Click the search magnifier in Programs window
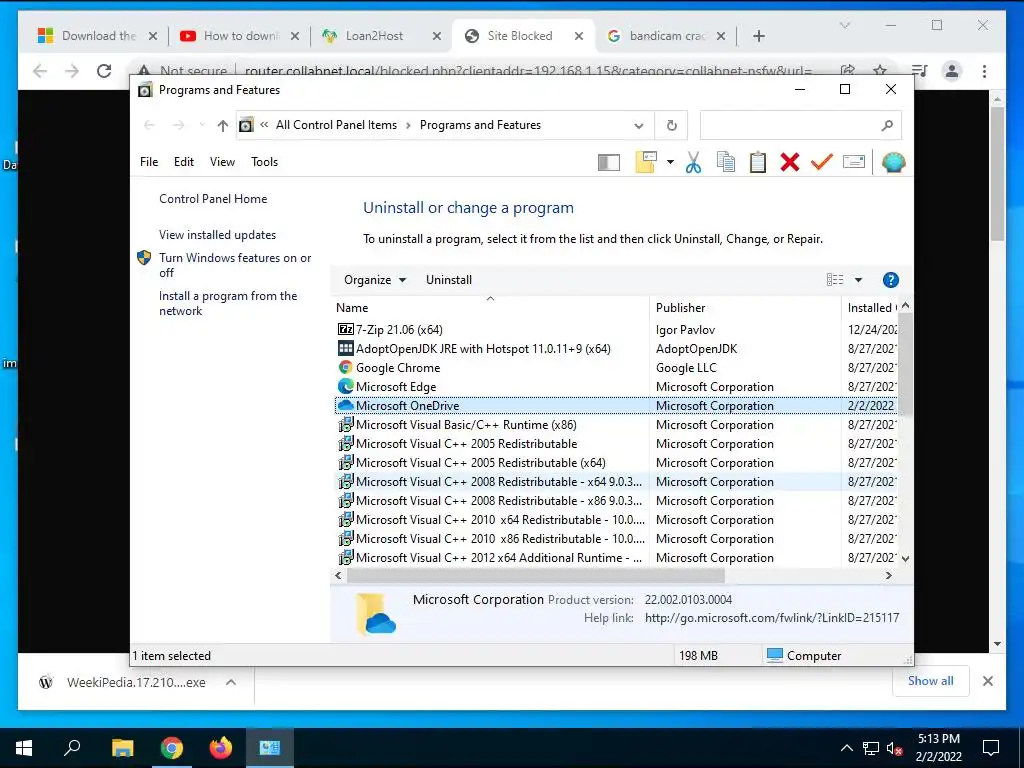This screenshot has width=1024, height=768. pos(886,125)
